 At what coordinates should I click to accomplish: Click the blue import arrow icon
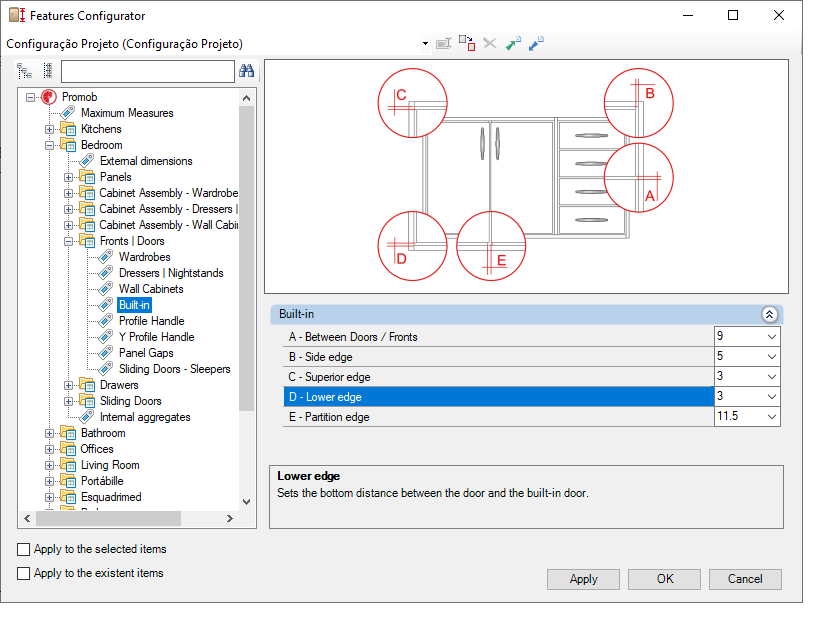click(536, 43)
